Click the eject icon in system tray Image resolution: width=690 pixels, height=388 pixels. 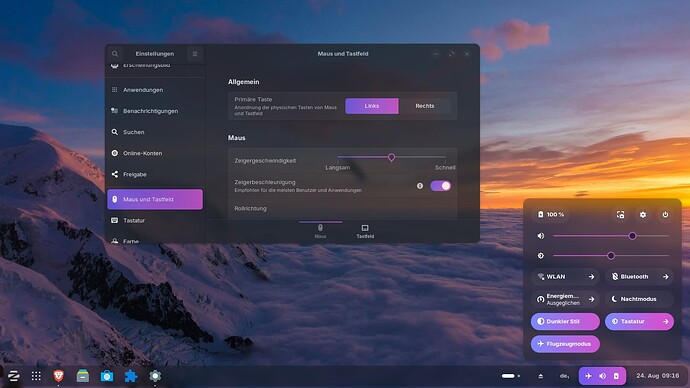(x=541, y=376)
